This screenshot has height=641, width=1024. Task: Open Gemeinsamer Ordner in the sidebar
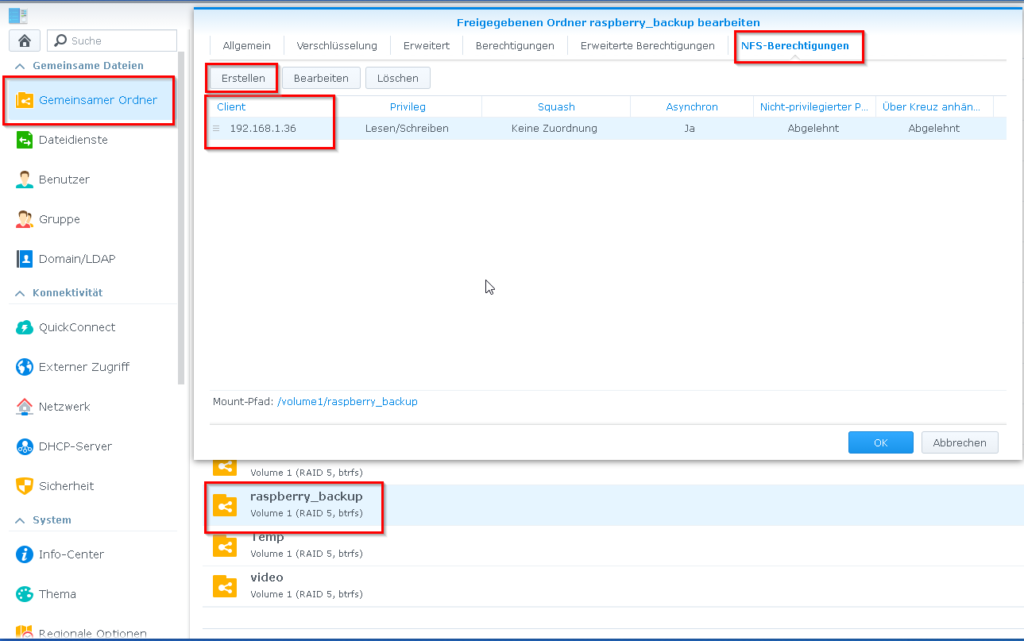coord(97,100)
